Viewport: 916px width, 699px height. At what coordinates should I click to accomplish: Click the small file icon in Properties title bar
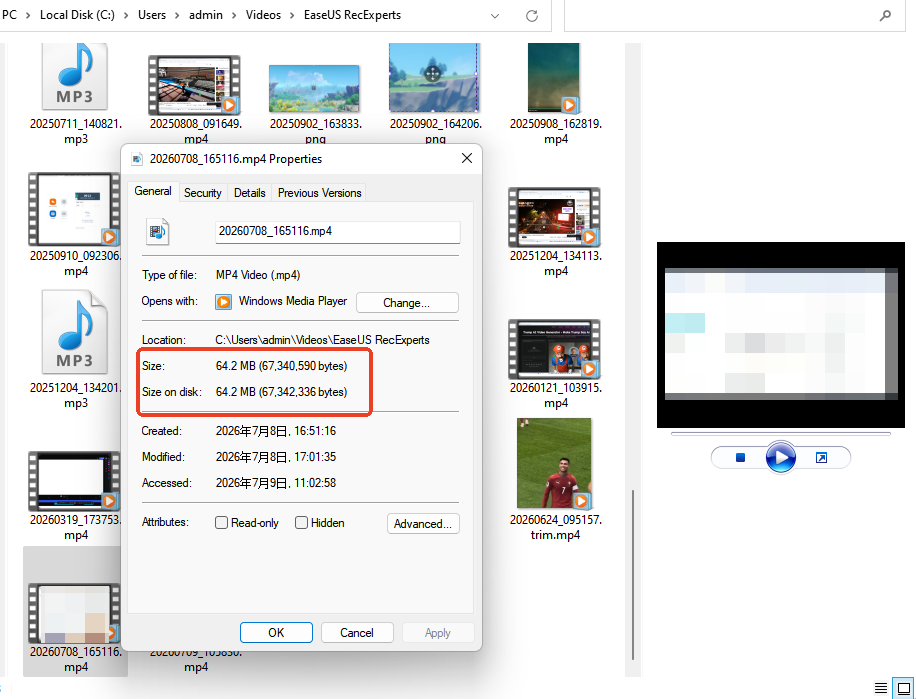coord(137,159)
